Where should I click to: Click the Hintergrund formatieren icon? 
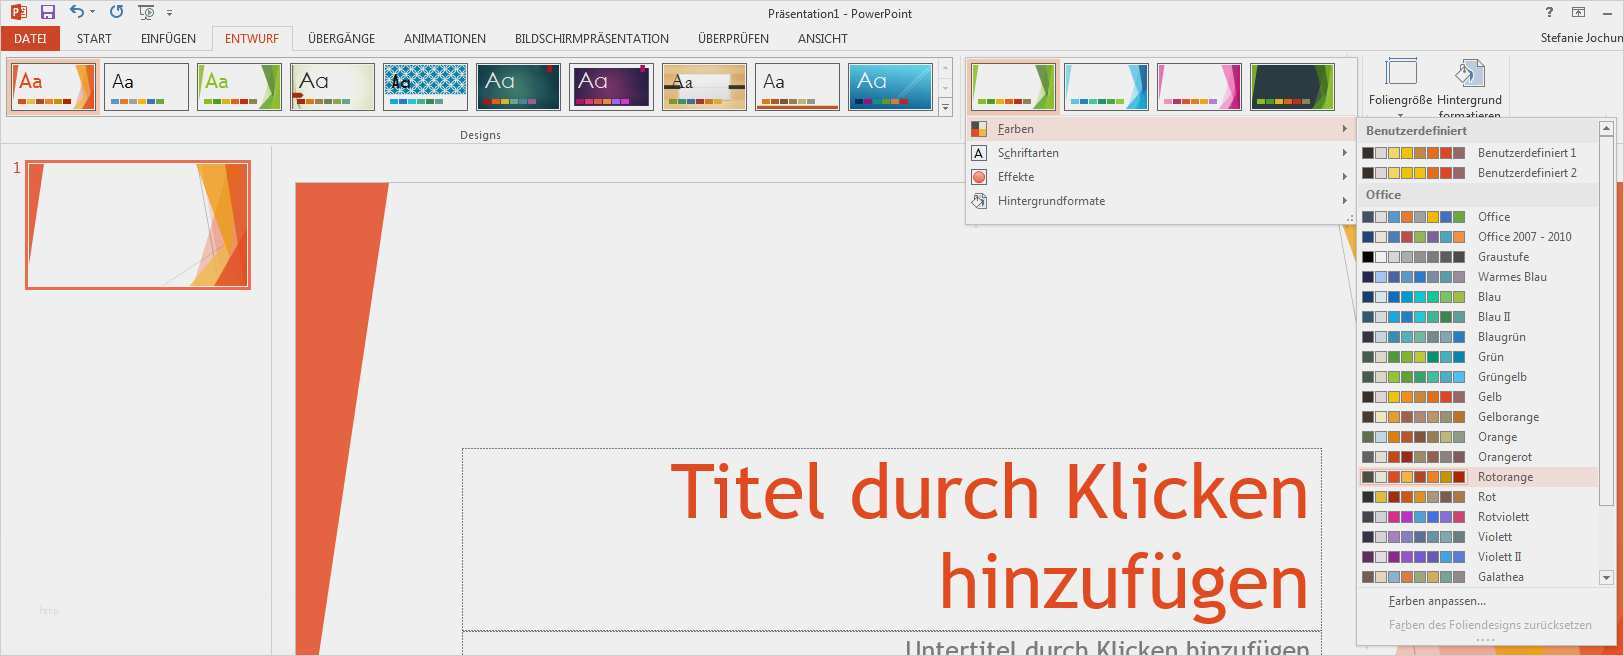click(x=1469, y=72)
